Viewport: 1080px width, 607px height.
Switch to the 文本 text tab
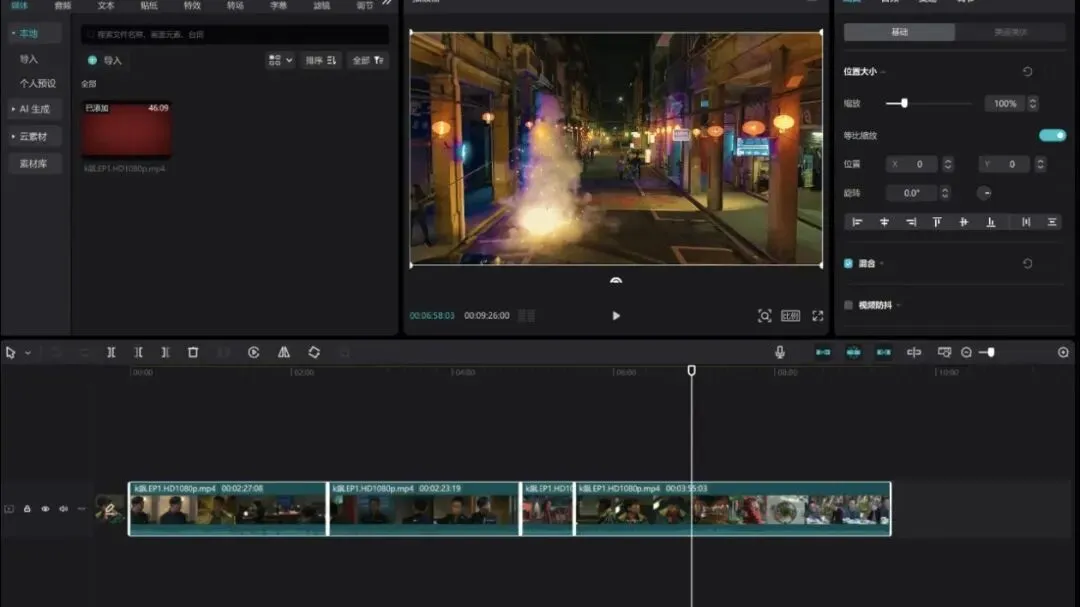point(106,5)
